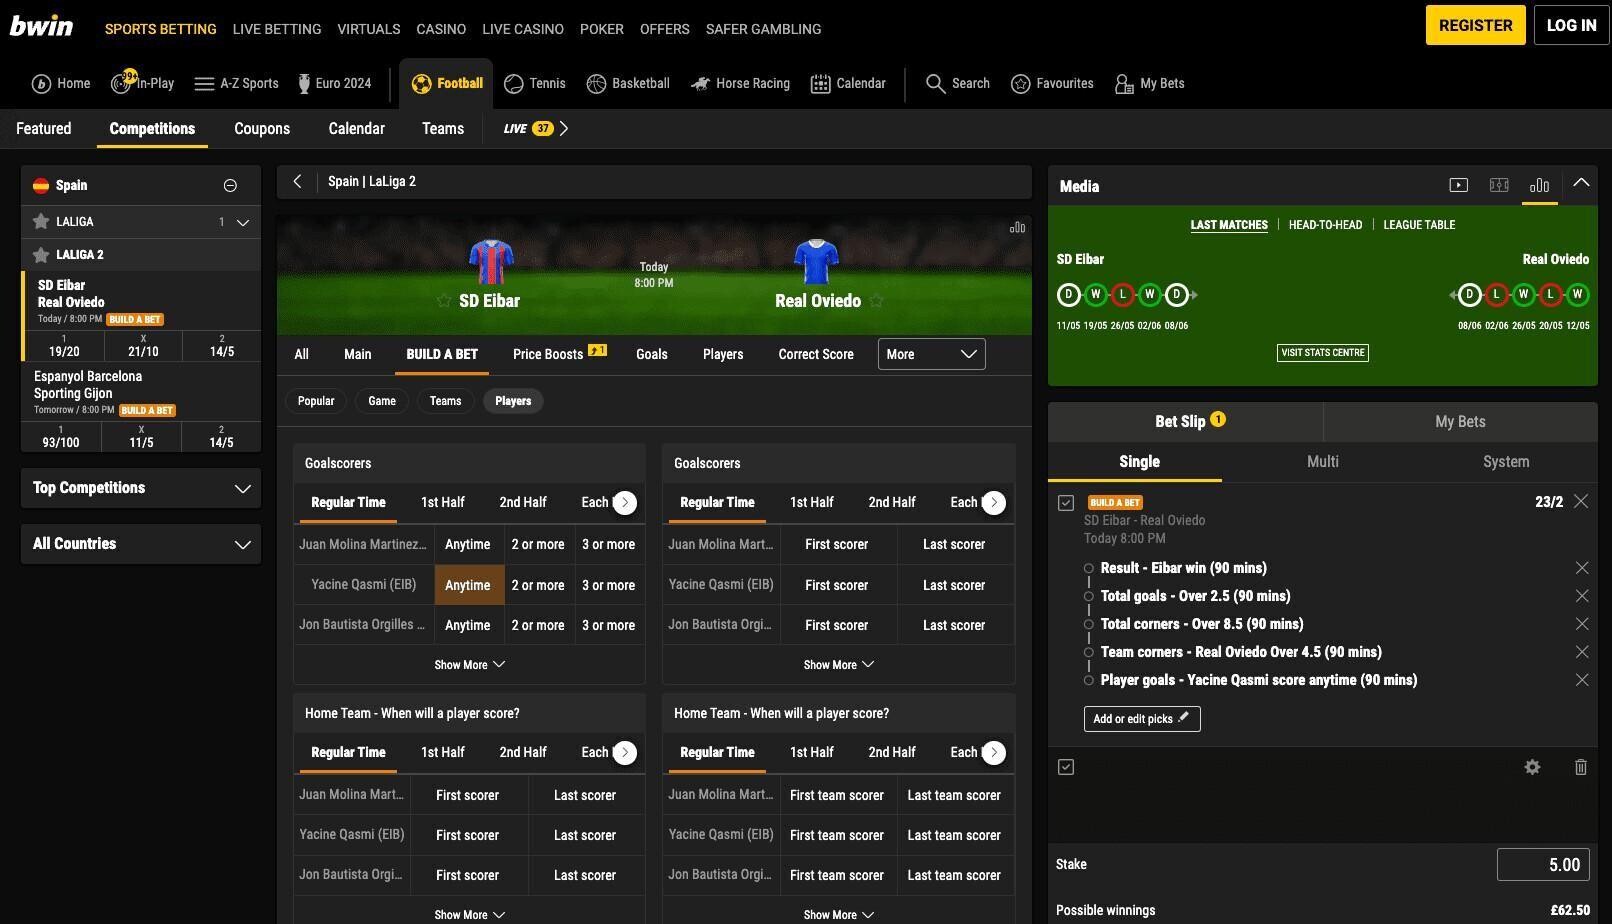Add SD Eibar to favourites star

coord(444,301)
